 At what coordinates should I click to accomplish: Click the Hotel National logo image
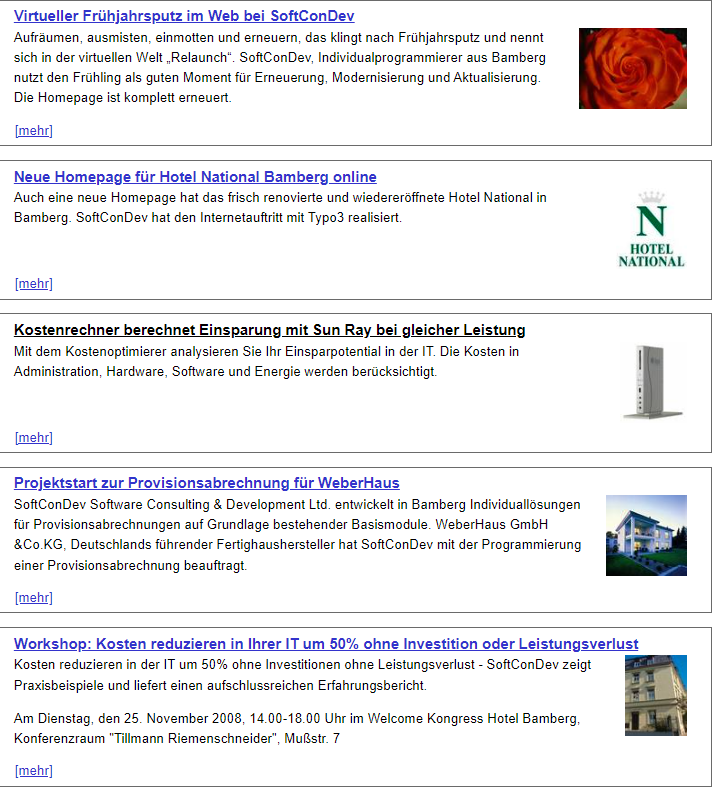(651, 229)
